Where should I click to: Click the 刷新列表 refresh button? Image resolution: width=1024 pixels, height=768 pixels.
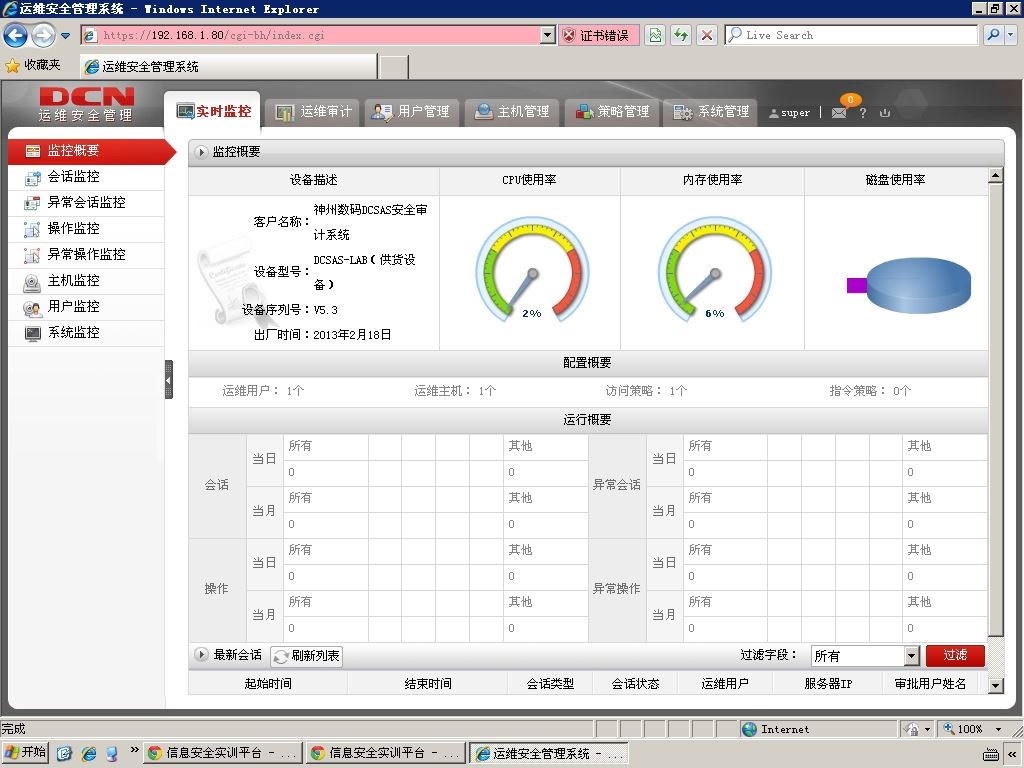(306, 656)
